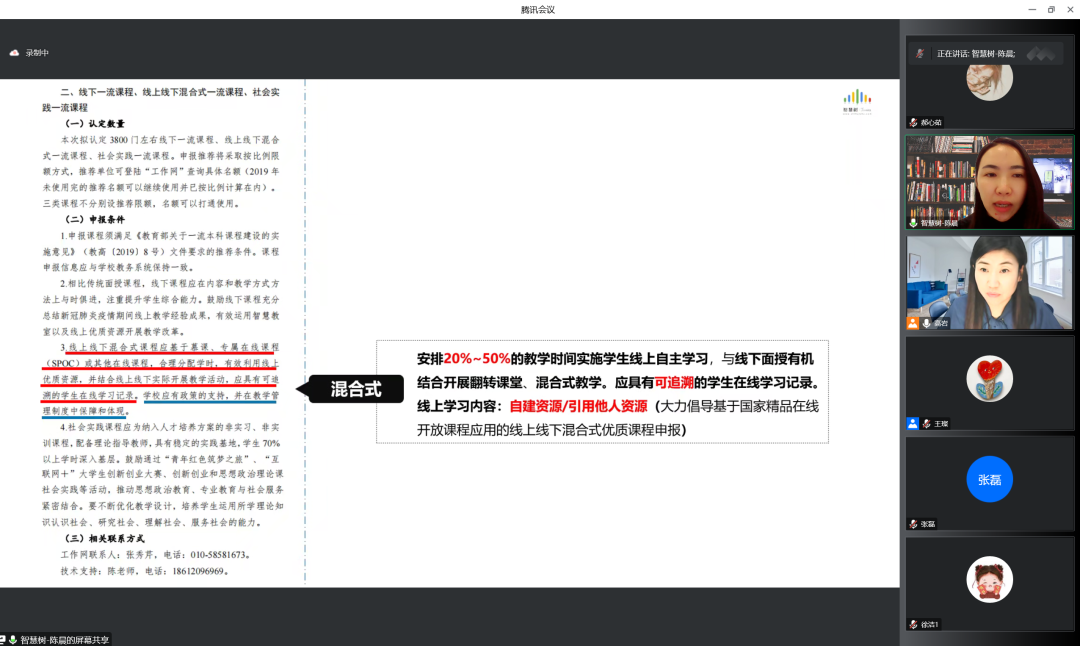Screen dimensions: 1080x646
Task: Click 郝心茹's muted microphone icon
Action: point(913,122)
